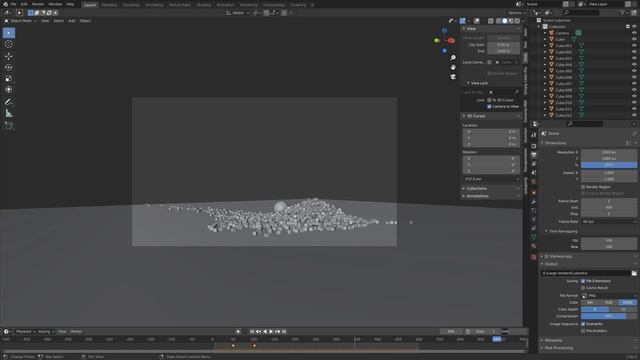Open the viewport Add menu
Screen dimensions: 640x360
pos(71,20)
